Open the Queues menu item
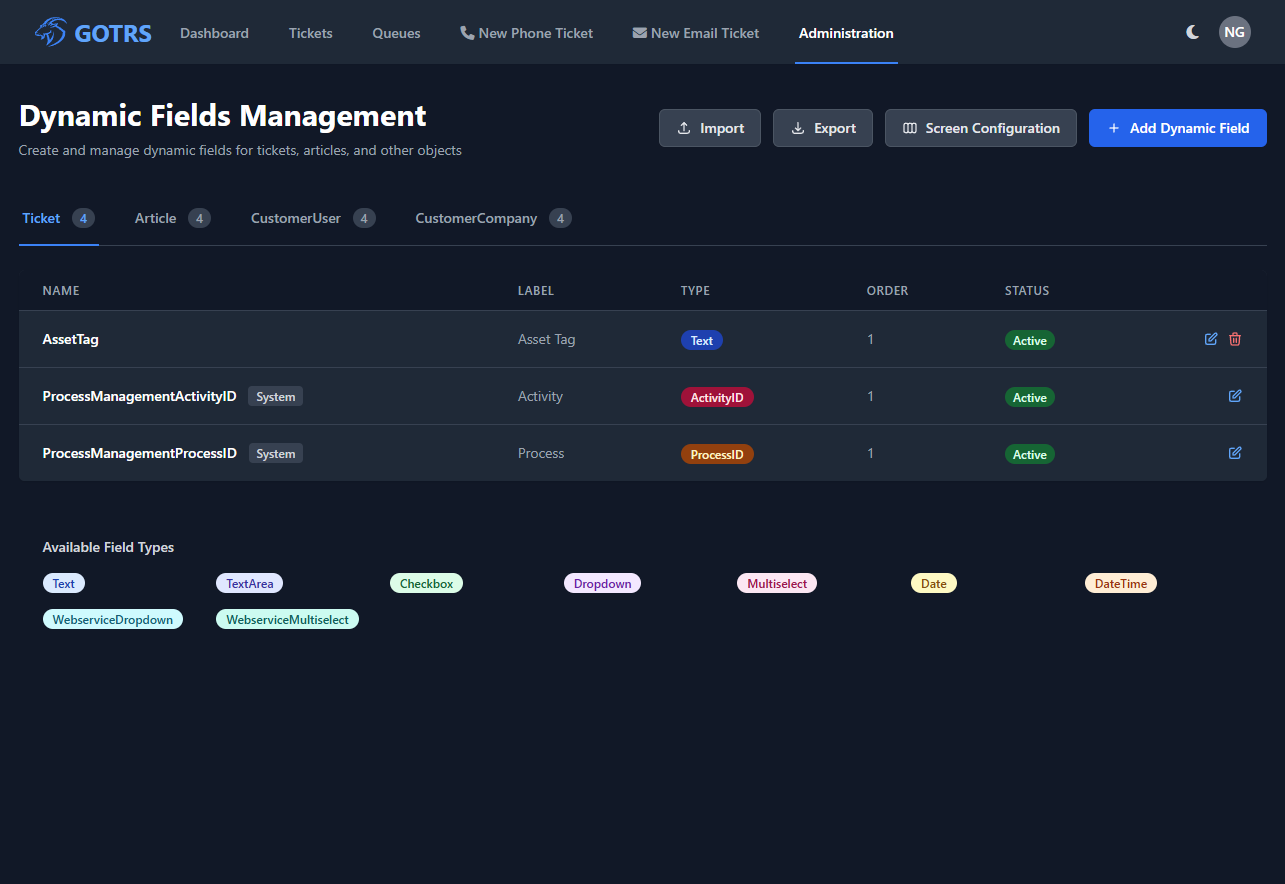 (396, 33)
